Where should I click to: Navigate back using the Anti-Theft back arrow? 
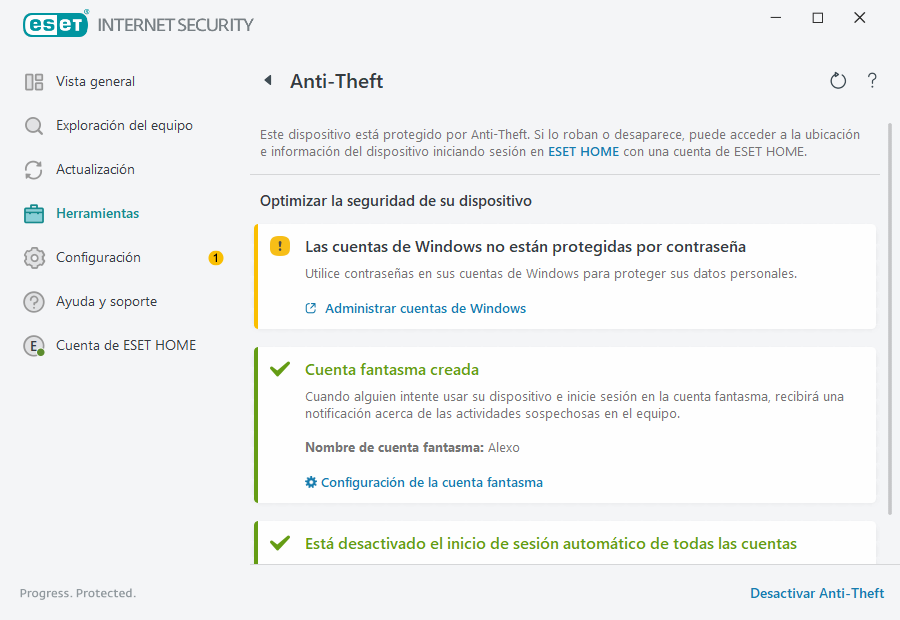pos(268,81)
